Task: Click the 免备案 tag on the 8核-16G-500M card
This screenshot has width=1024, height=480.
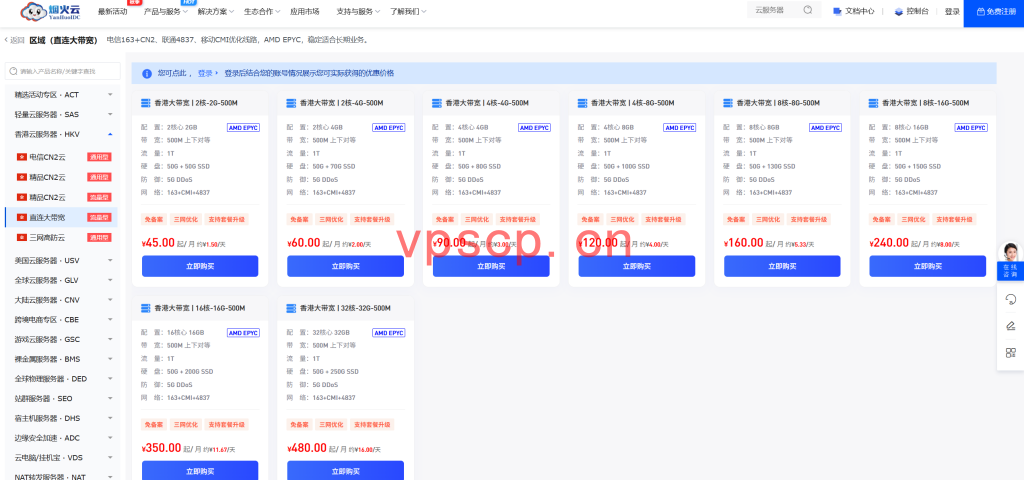Action: pos(881,219)
